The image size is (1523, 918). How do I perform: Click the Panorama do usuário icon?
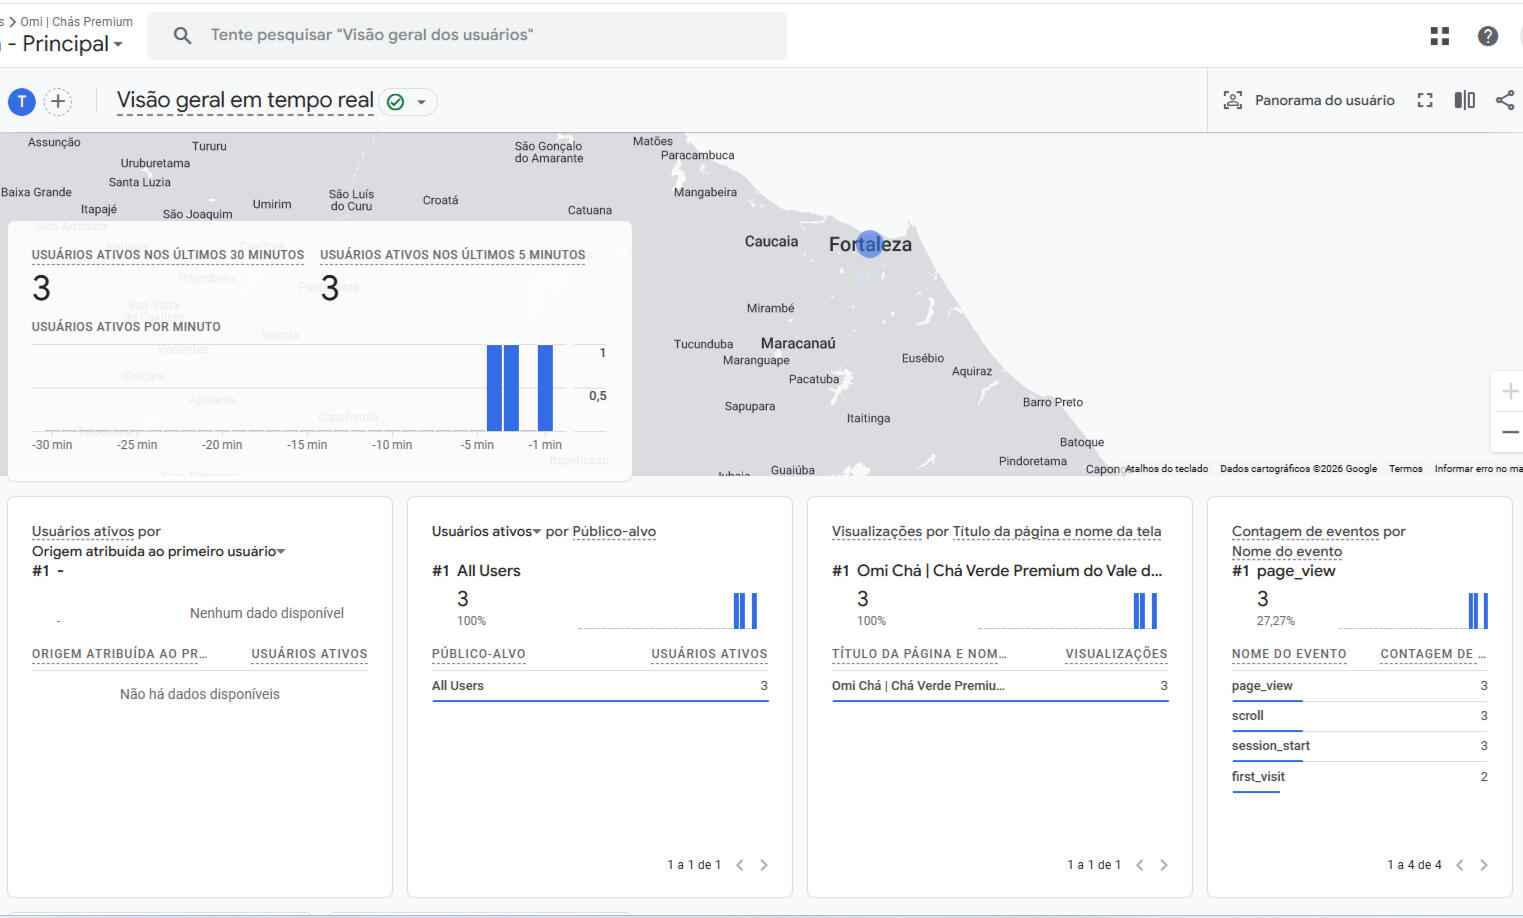[1232, 100]
